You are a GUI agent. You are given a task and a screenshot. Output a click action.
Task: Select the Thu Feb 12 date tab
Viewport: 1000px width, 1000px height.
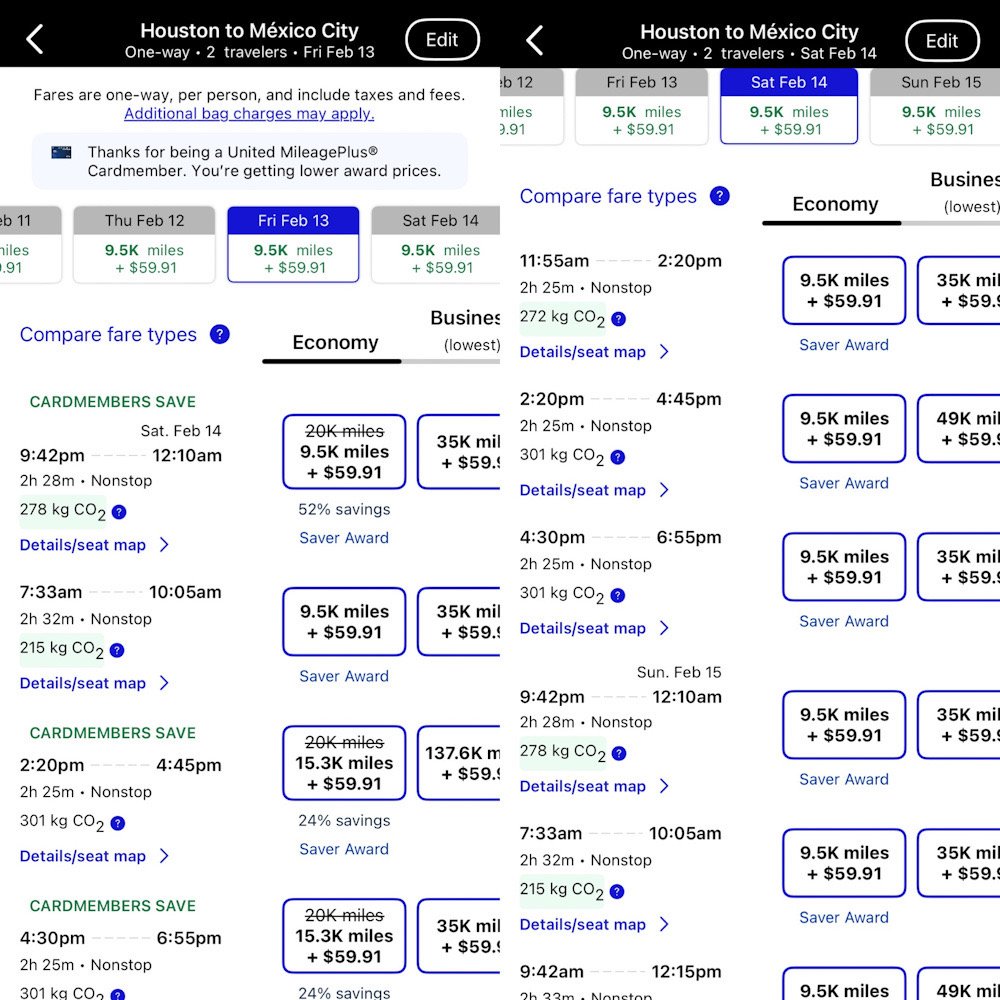[144, 244]
